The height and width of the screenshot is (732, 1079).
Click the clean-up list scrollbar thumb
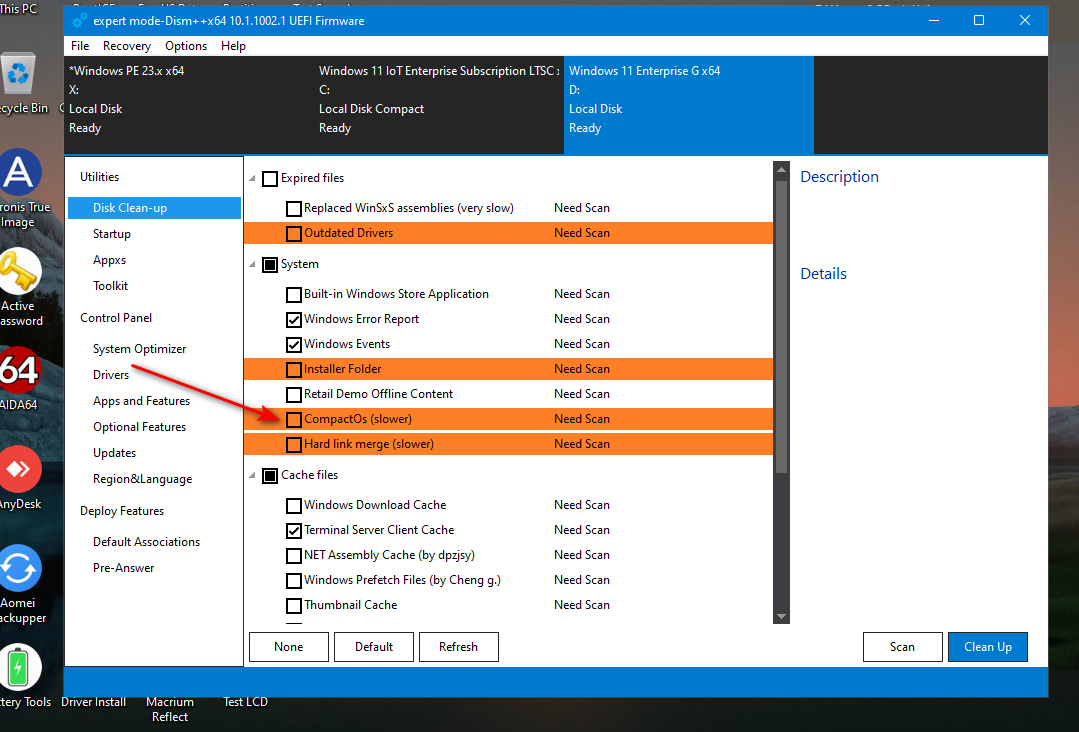pyautogui.click(x=781, y=327)
